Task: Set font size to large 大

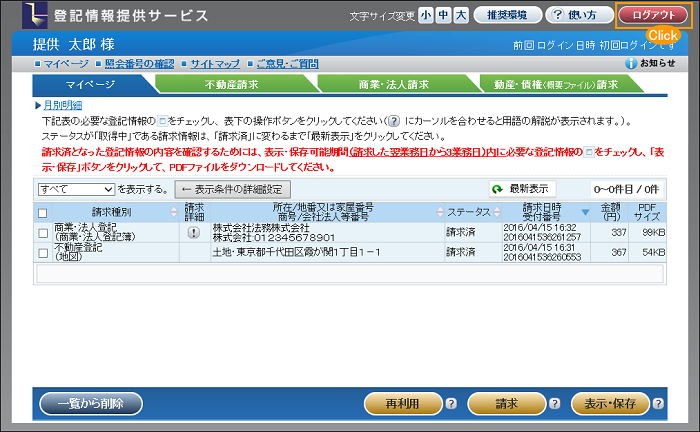Action: [x=461, y=16]
